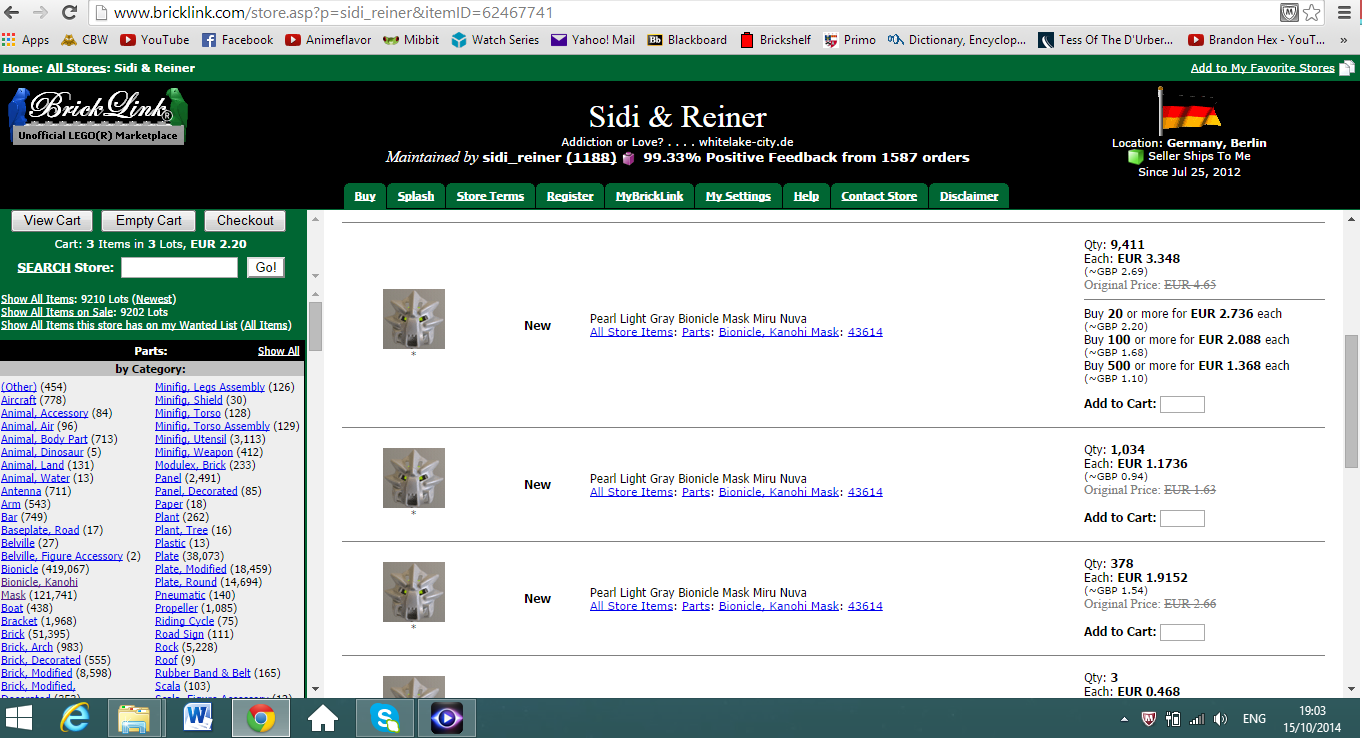Image resolution: width=1362 pixels, height=738 pixels.
Task: Open the Animeflavor bookmark
Action: coord(328,40)
